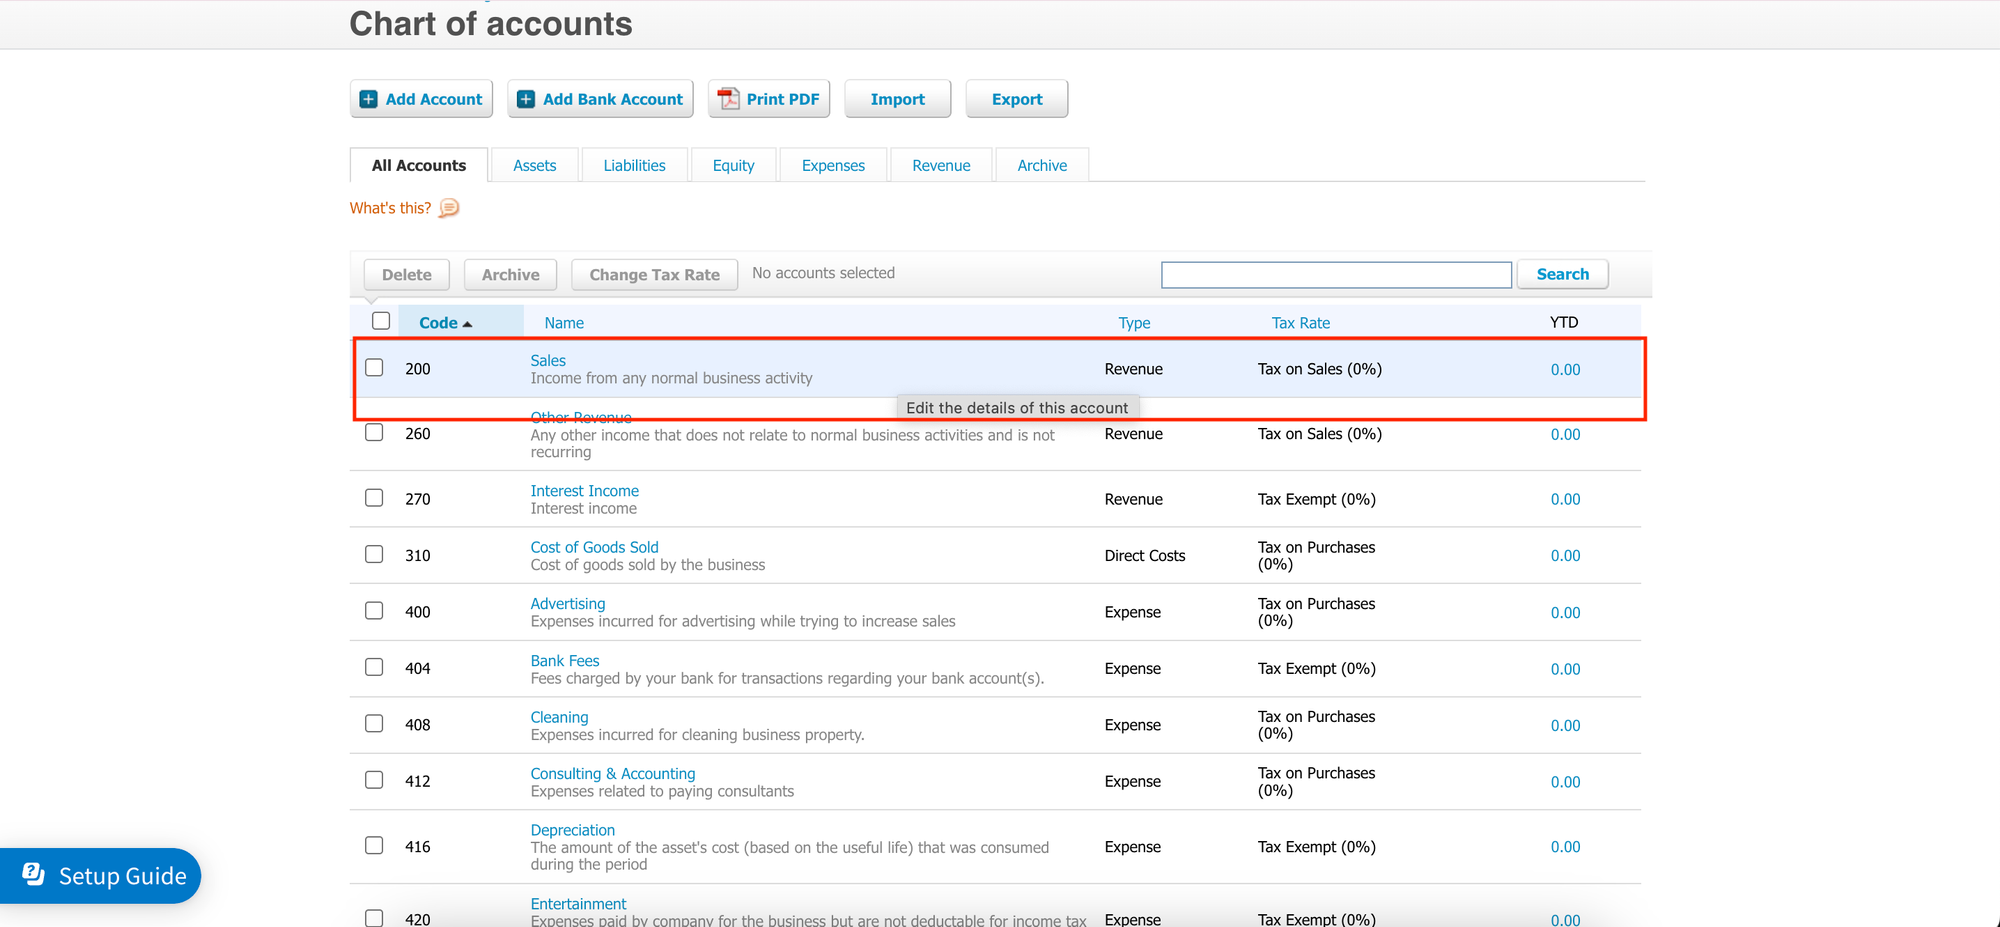Tick the checkbox for 400 Advertising
Image resolution: width=2000 pixels, height=927 pixels.
(374, 611)
